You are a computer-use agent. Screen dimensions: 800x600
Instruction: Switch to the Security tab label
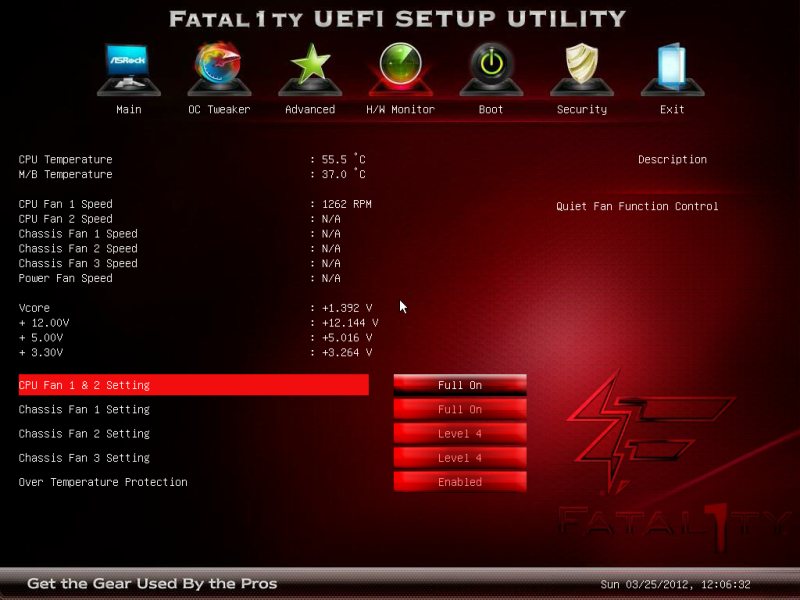(582, 109)
